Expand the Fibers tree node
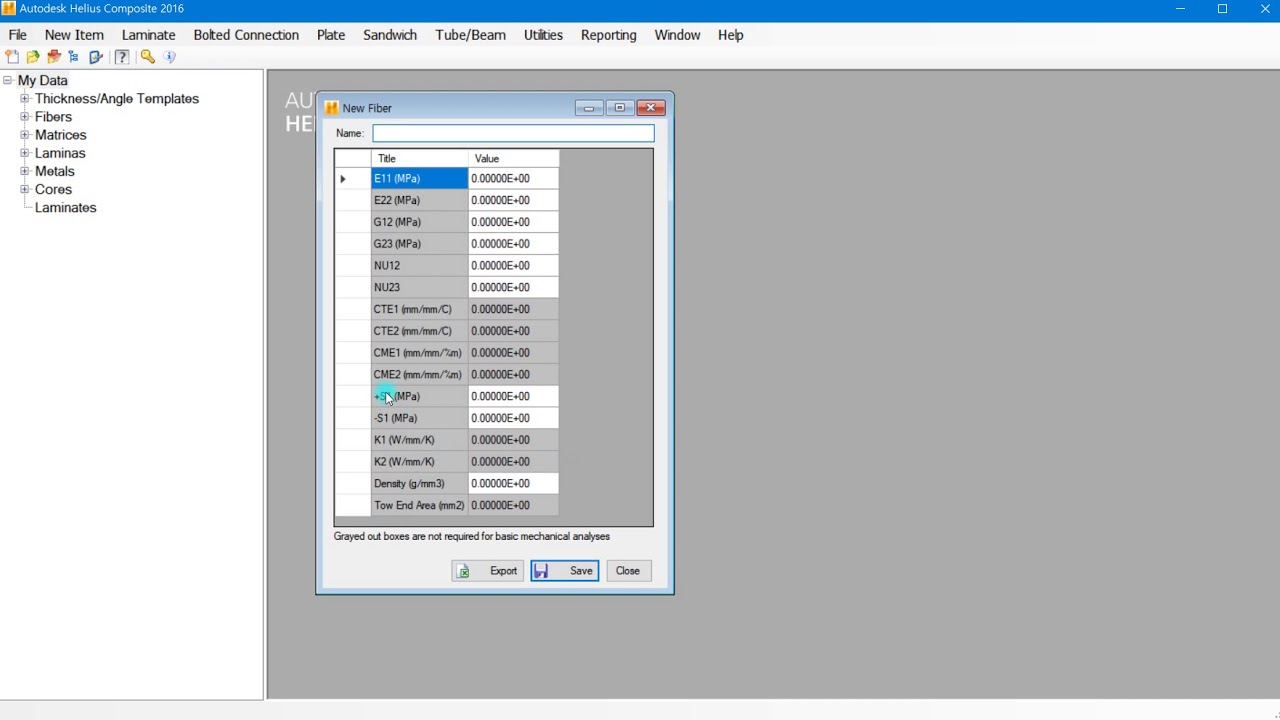Viewport: 1280px width, 720px height. click(x=25, y=117)
